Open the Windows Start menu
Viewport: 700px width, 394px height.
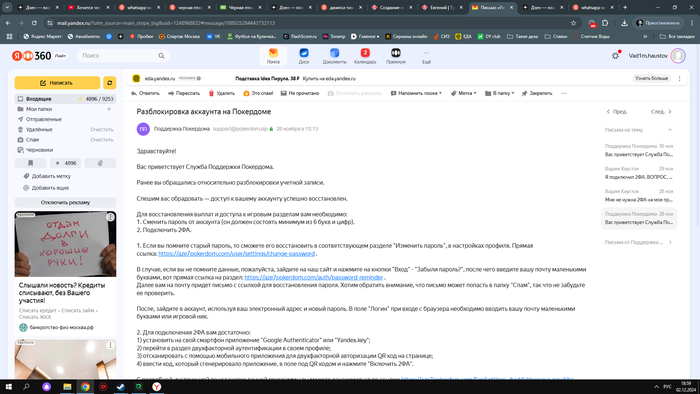(8, 387)
